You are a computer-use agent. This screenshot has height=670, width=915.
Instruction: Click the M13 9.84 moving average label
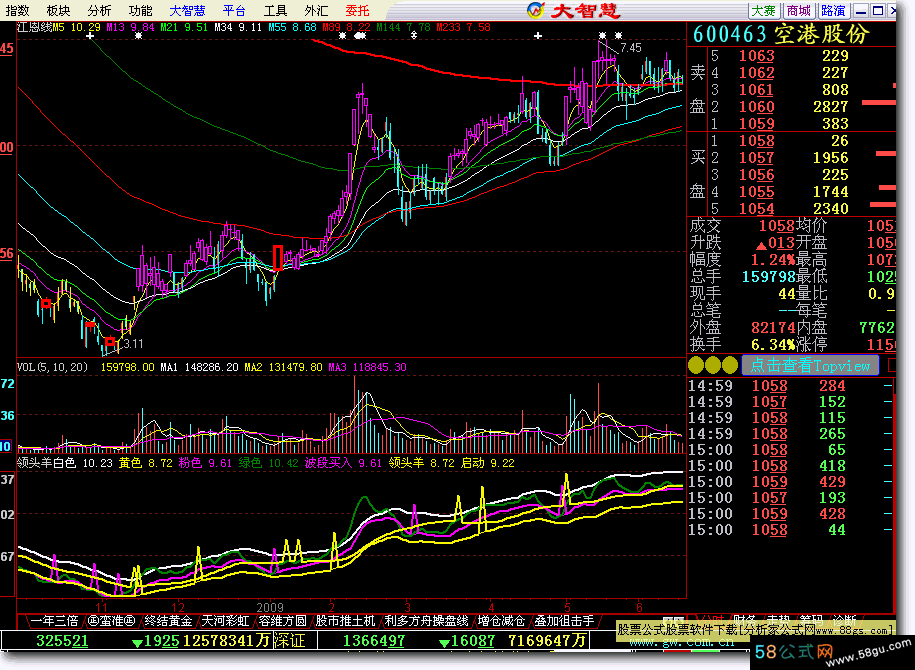[x=130, y=27]
